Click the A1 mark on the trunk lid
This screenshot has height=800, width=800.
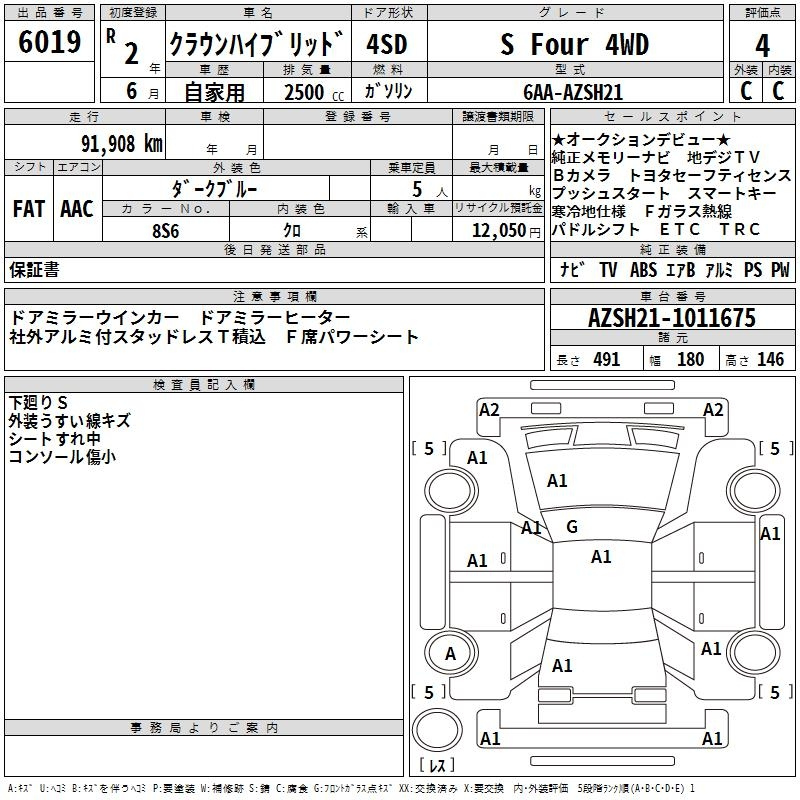click(x=562, y=665)
